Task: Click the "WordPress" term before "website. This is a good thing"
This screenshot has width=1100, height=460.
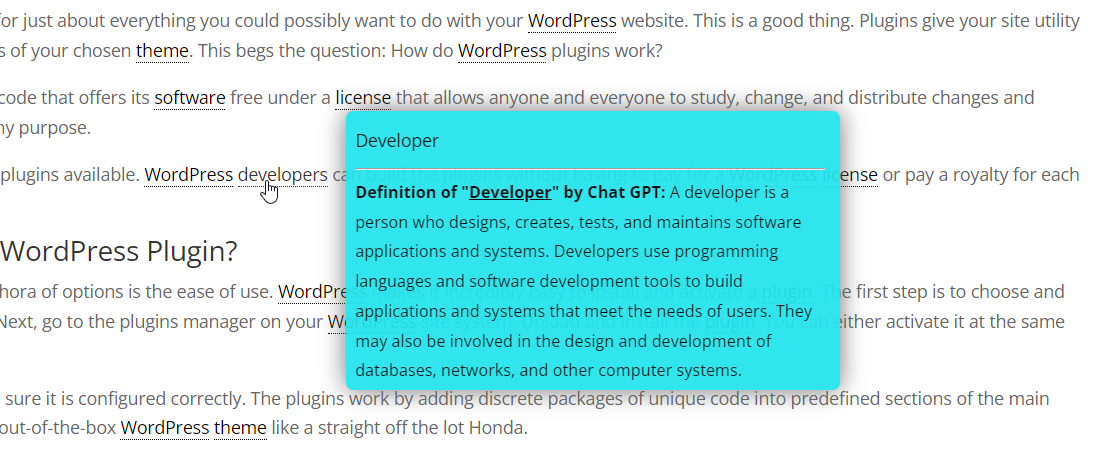Action: [x=572, y=21]
